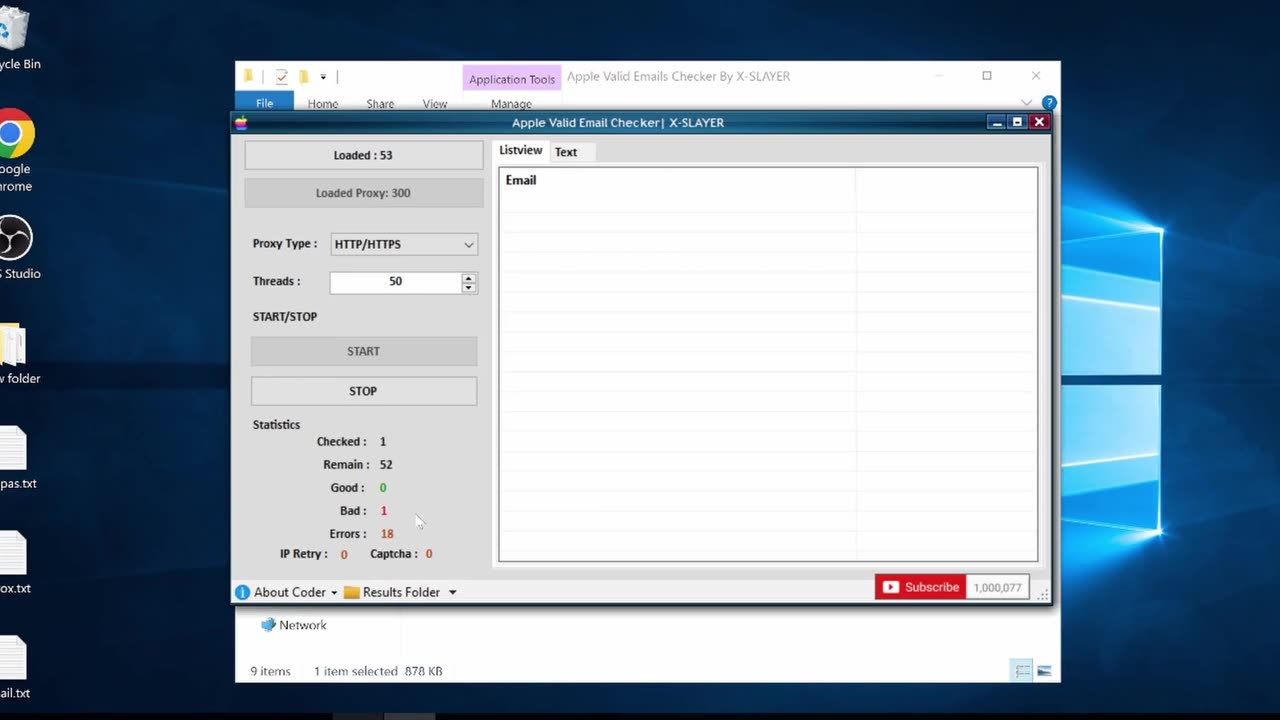1280x720 pixels.
Task: Click the pas.txt file on desktop
Action: (16, 458)
